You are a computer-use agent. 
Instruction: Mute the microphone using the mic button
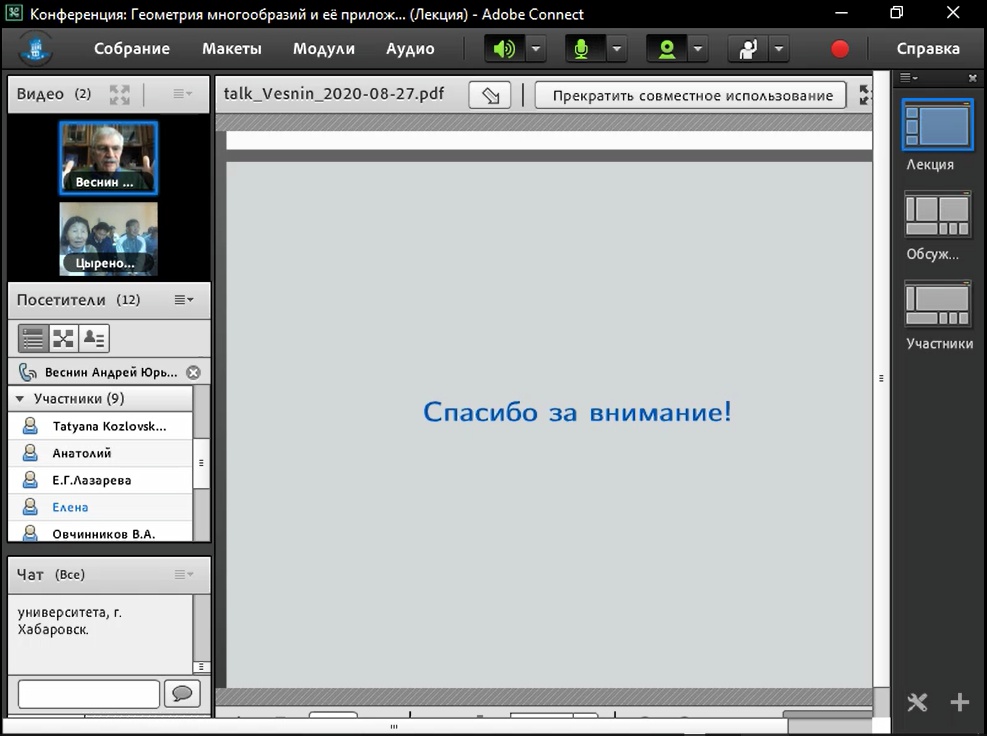584,49
